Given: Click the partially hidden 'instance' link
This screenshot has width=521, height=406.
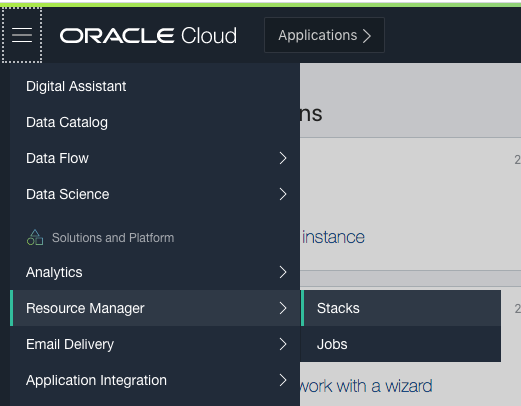Looking at the screenshot, I should click(x=333, y=237).
